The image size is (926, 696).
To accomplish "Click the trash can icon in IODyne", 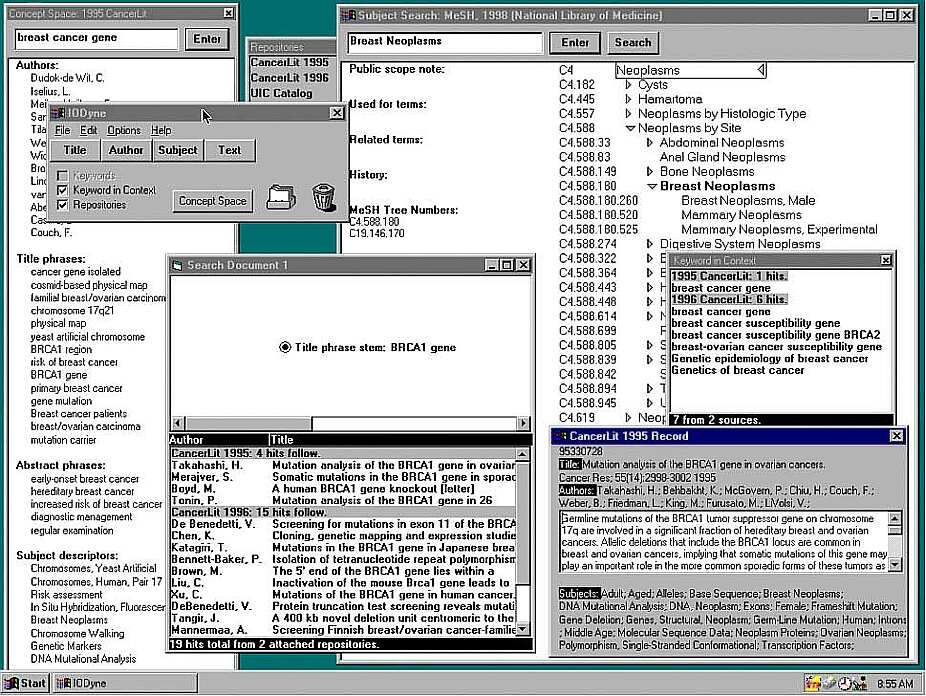I will (323, 197).
